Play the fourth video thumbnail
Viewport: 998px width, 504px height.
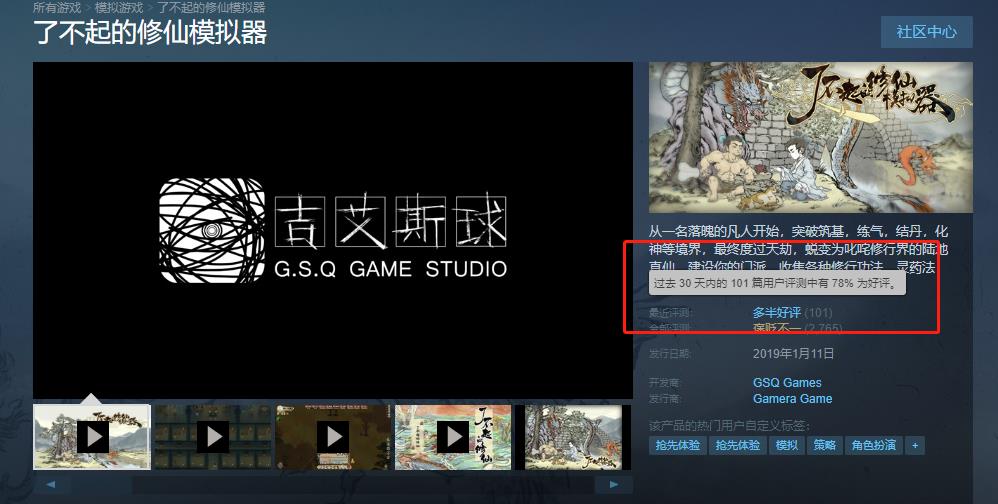tap(453, 437)
